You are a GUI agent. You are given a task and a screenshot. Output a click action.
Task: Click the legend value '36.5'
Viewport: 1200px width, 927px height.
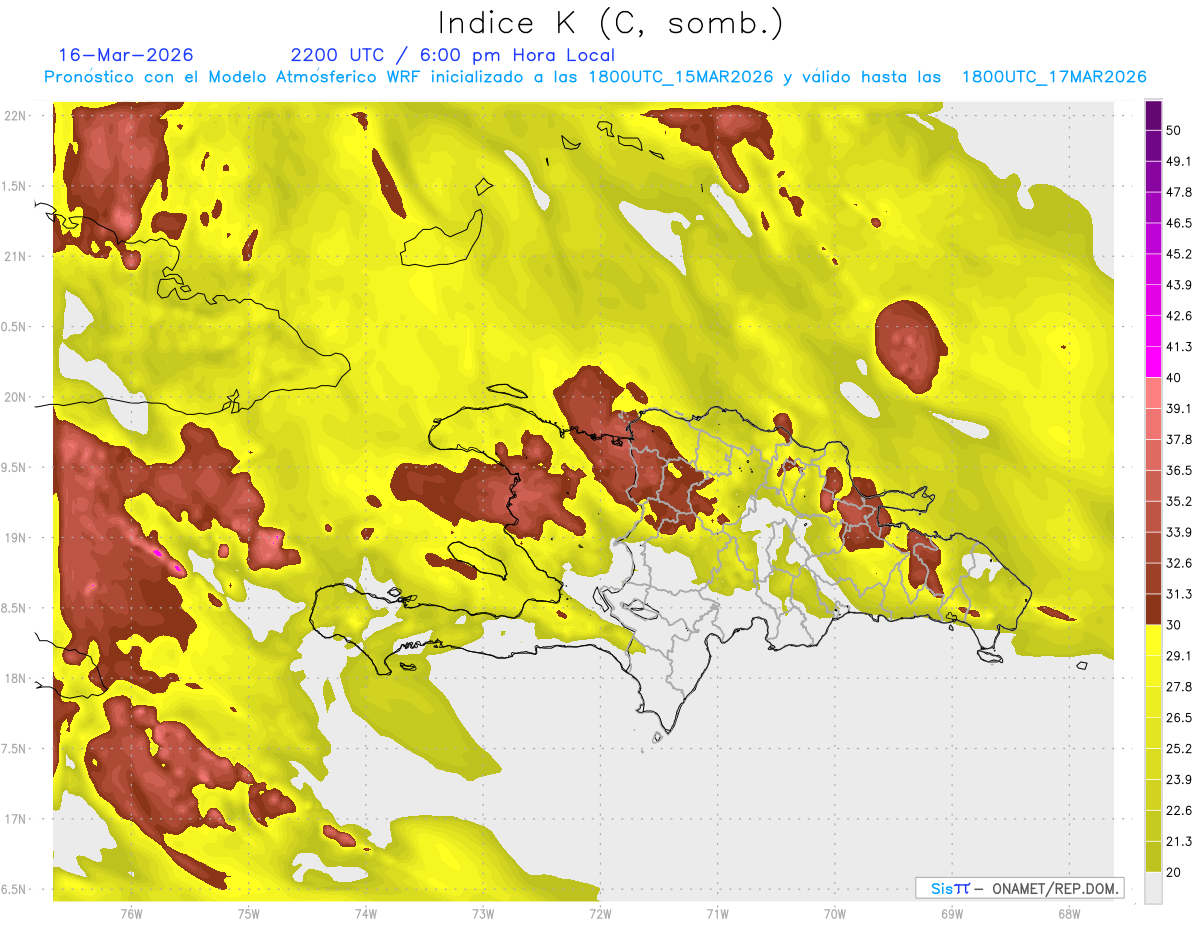point(1179,470)
